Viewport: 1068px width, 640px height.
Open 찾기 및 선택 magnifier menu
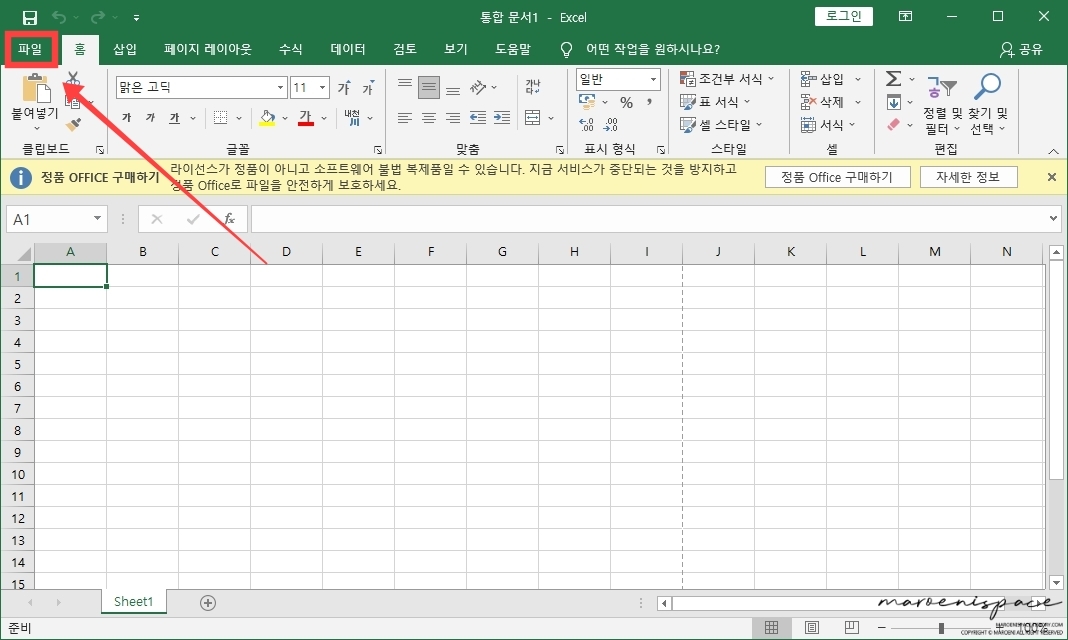pos(987,103)
